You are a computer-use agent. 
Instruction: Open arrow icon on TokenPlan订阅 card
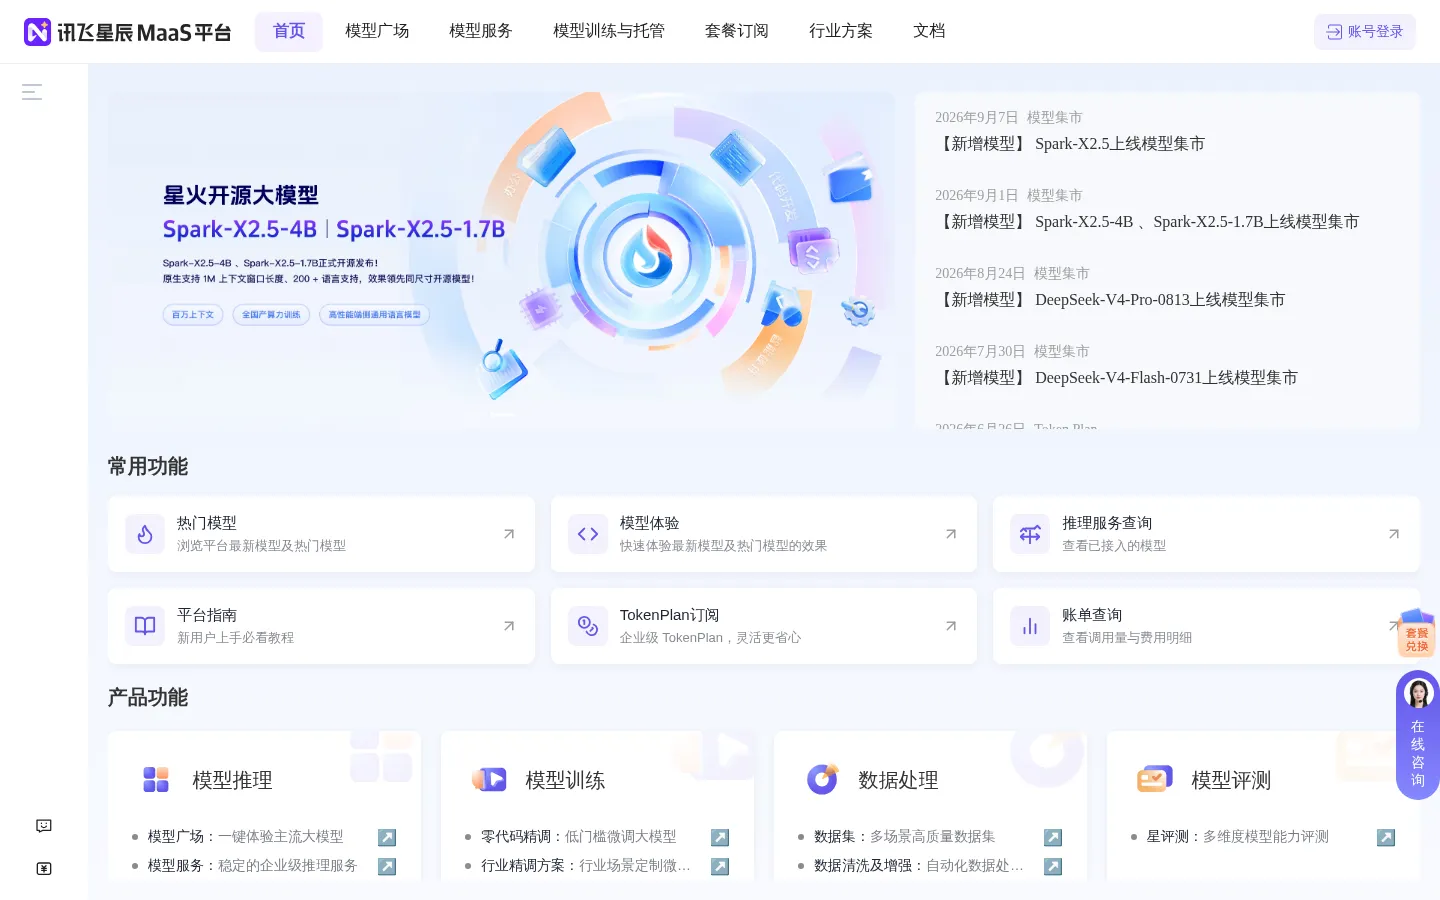951,626
